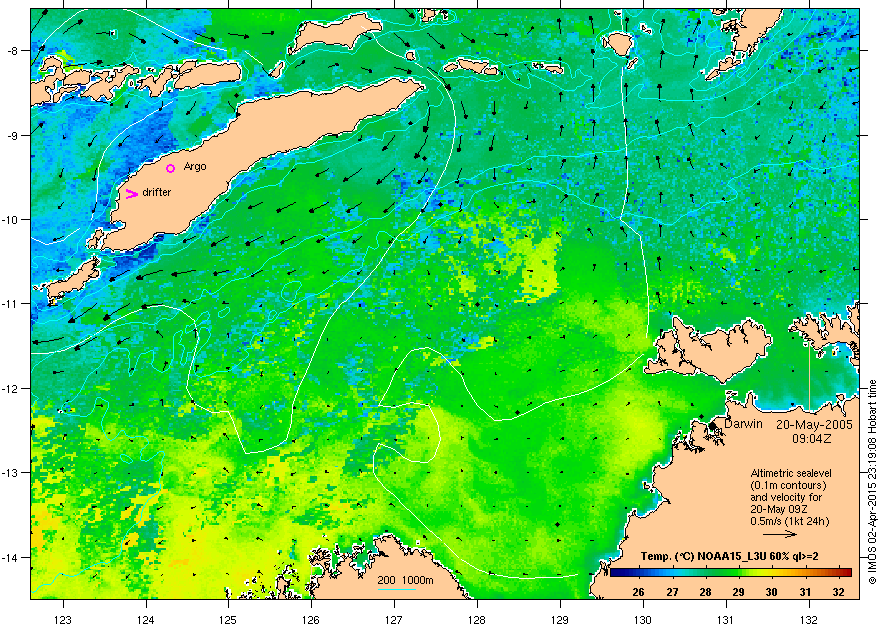Click the "(0.1m contours)" legend text
Viewport: 880px width, 630px height.
789,485
